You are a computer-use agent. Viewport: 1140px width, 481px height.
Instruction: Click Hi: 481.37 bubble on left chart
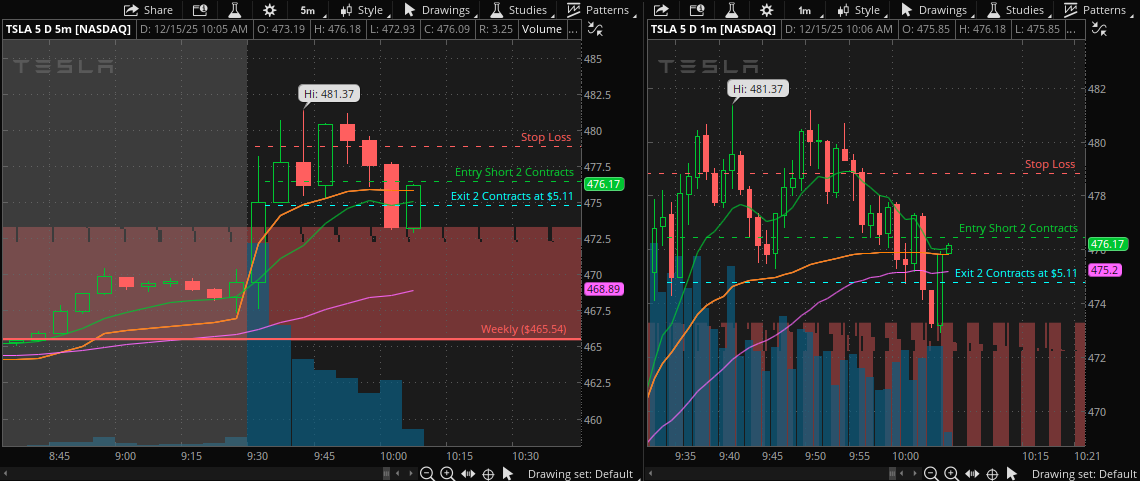click(x=329, y=93)
